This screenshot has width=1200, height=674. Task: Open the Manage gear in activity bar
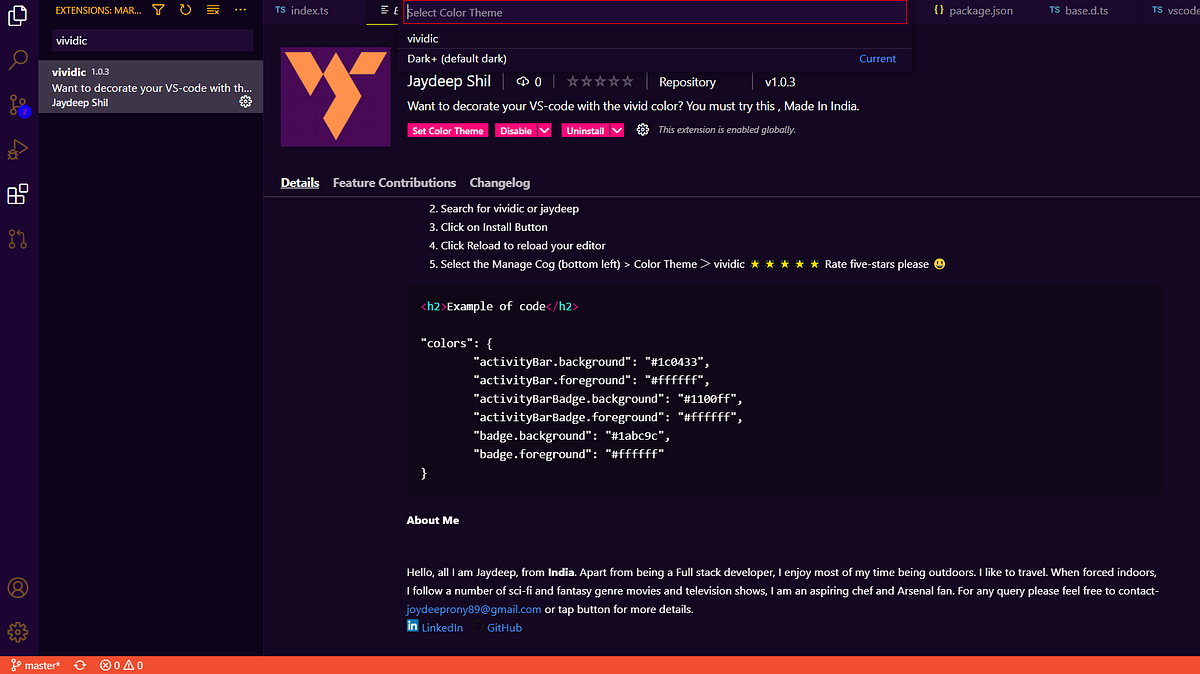point(17,631)
